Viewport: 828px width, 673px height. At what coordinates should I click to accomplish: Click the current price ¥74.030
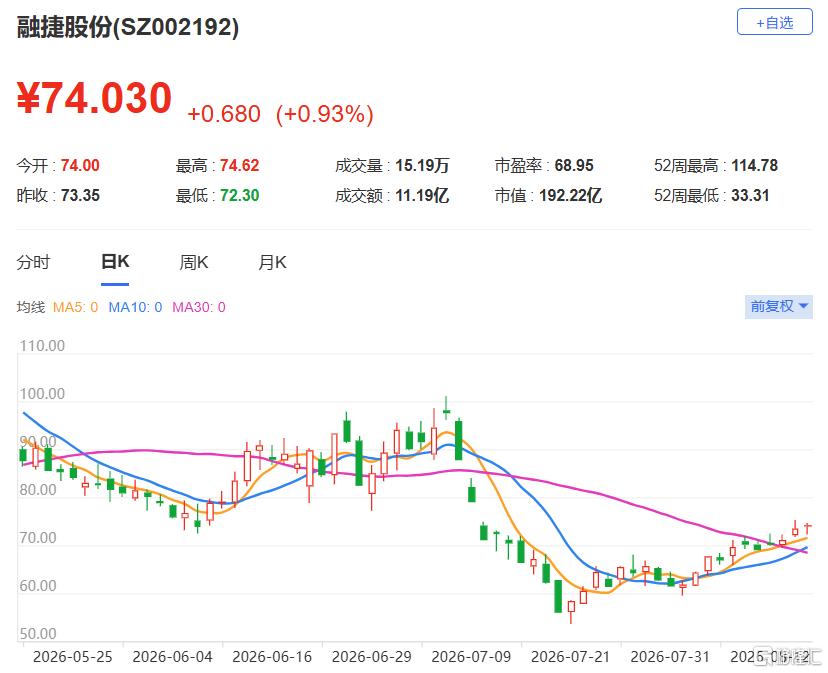click(x=95, y=98)
